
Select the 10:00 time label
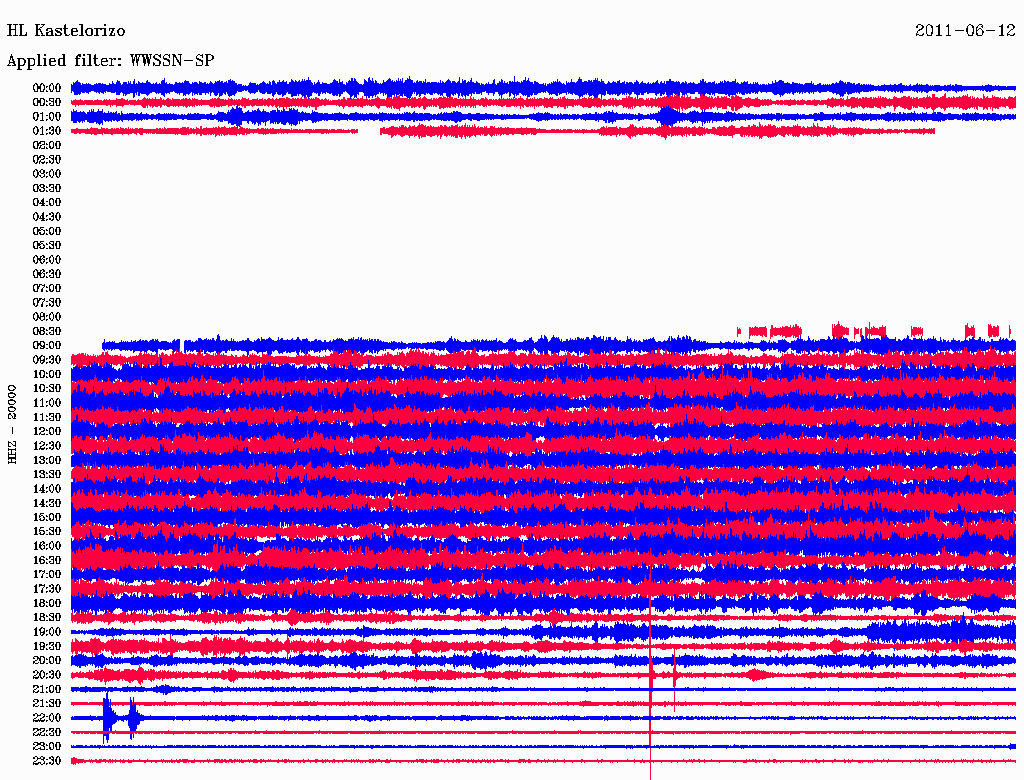coord(47,374)
